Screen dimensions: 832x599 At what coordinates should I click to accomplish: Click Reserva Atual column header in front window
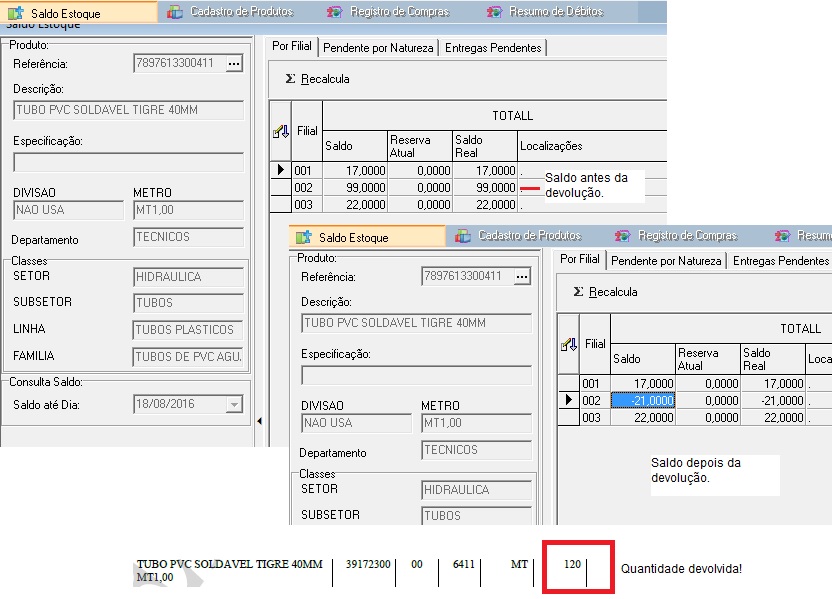point(708,359)
